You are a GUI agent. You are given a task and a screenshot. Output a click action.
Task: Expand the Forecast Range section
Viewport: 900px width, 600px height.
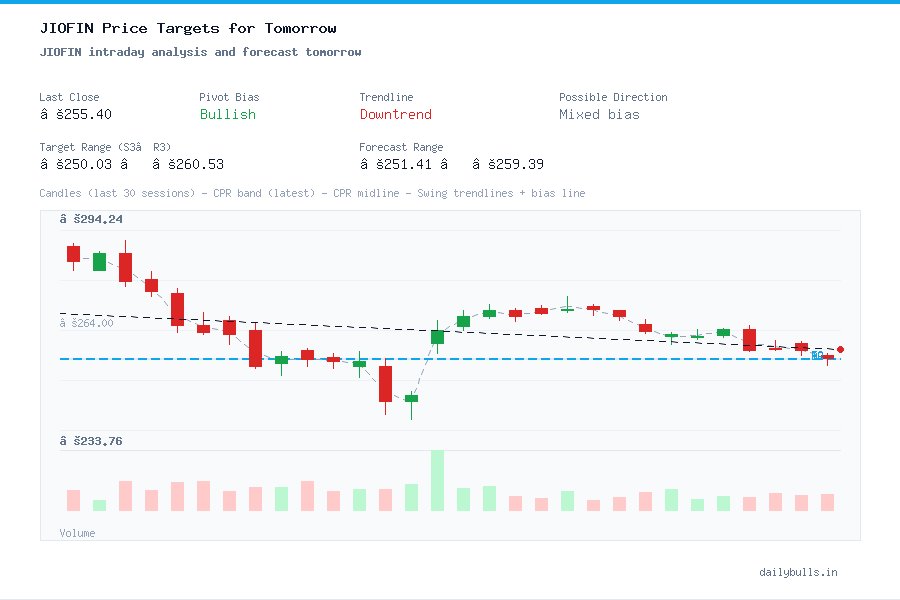[402, 147]
